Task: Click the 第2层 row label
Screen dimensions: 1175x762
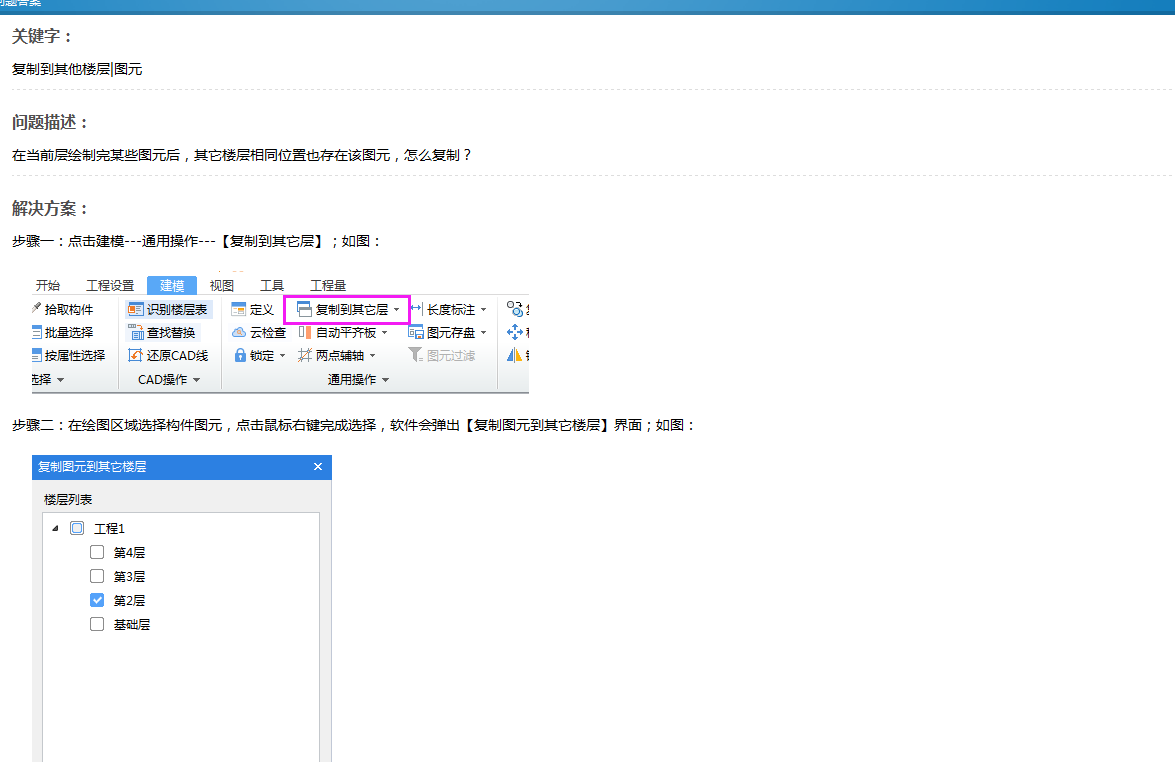Action: pyautogui.click(x=129, y=601)
